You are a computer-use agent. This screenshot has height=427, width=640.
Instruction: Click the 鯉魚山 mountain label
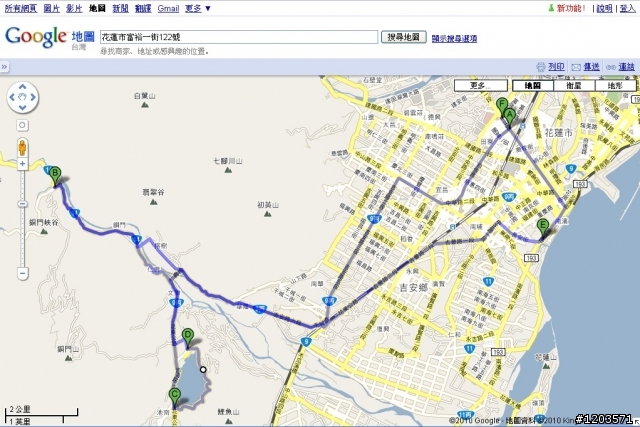(x=228, y=412)
